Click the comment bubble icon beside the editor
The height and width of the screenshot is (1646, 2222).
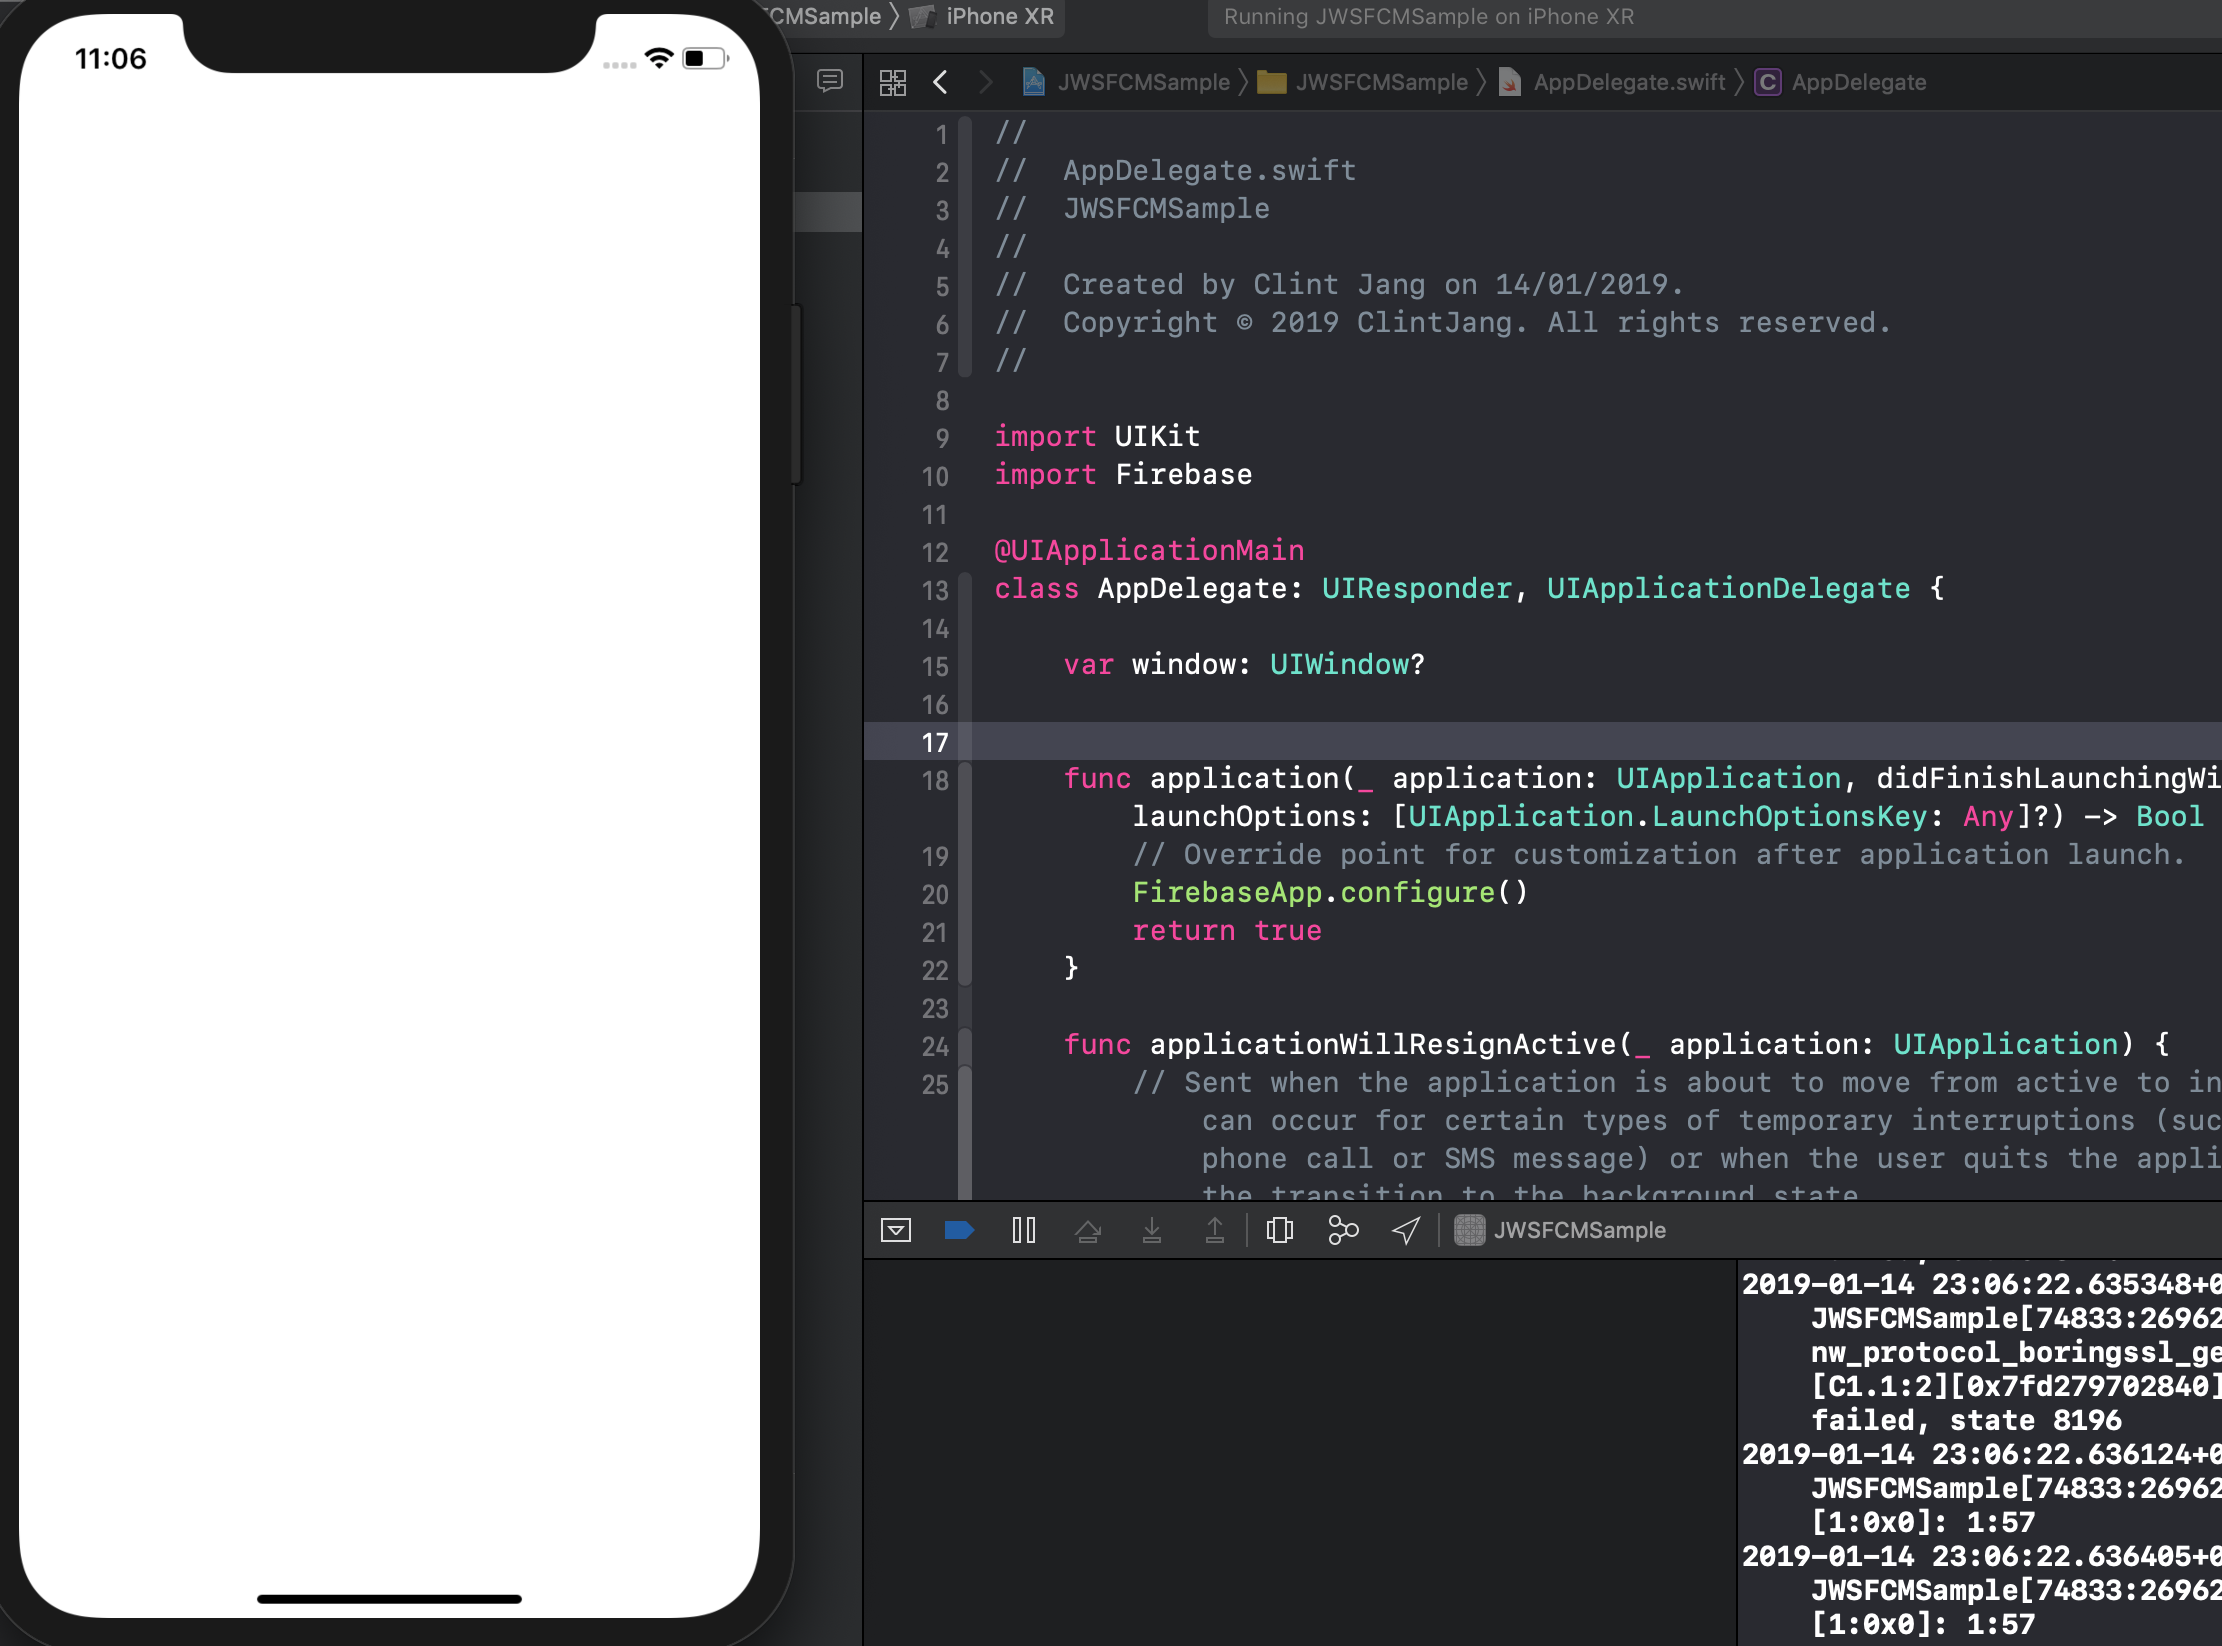830,80
